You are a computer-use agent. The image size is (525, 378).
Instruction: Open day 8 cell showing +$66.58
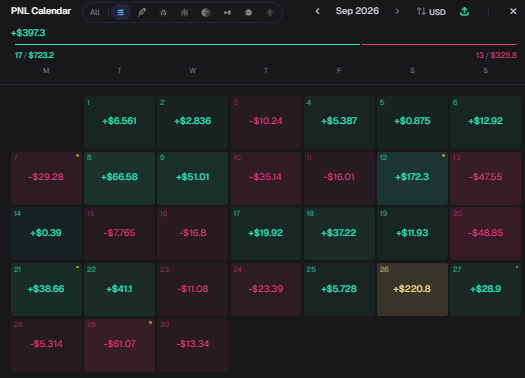coord(120,178)
